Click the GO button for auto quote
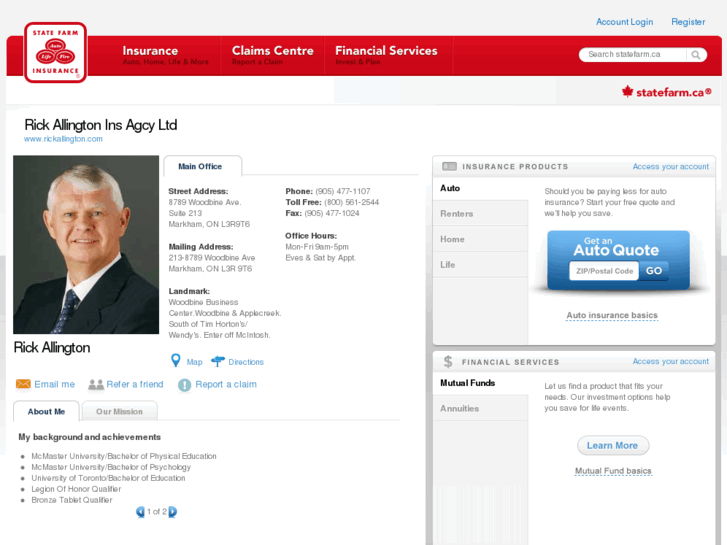Image resolution: width=727 pixels, height=545 pixels. [x=654, y=271]
